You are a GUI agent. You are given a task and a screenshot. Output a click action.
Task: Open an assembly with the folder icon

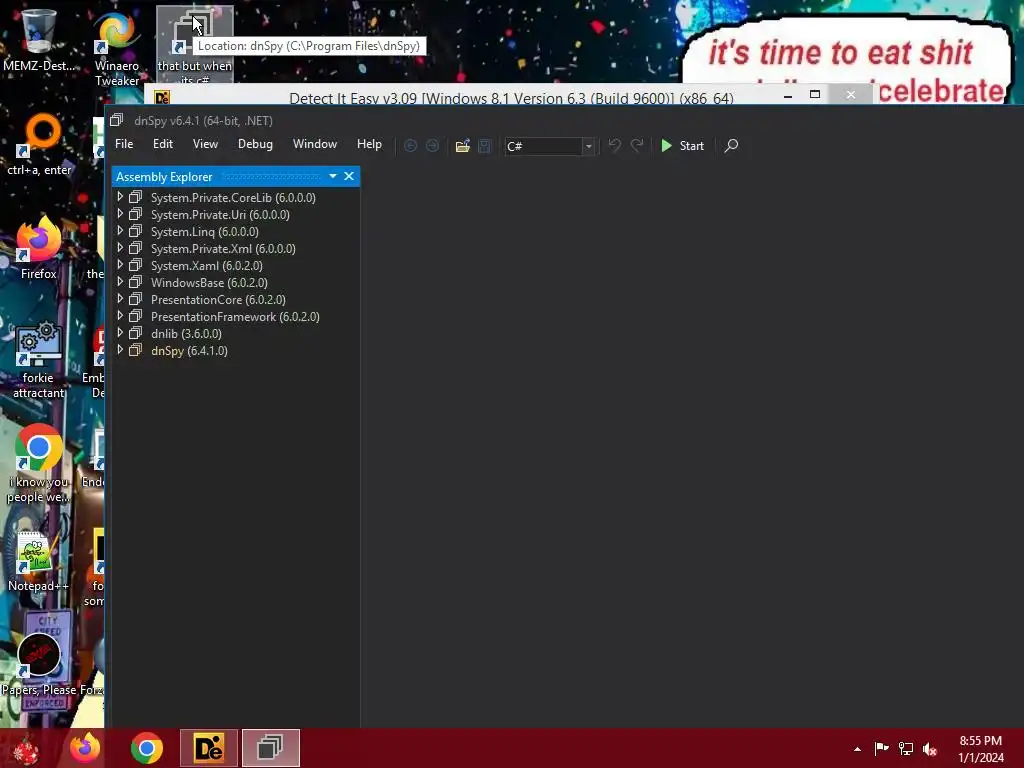pyautogui.click(x=462, y=146)
